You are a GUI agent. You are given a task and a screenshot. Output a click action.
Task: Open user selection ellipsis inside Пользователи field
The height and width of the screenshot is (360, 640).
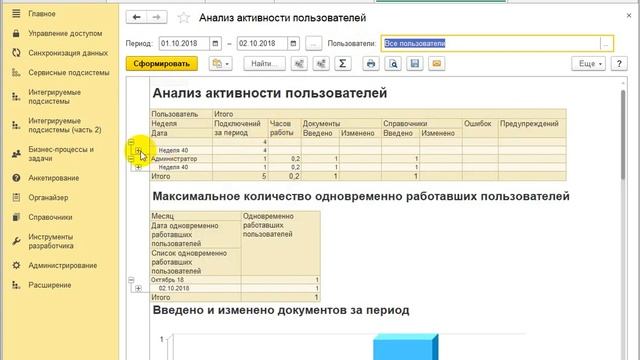point(606,43)
